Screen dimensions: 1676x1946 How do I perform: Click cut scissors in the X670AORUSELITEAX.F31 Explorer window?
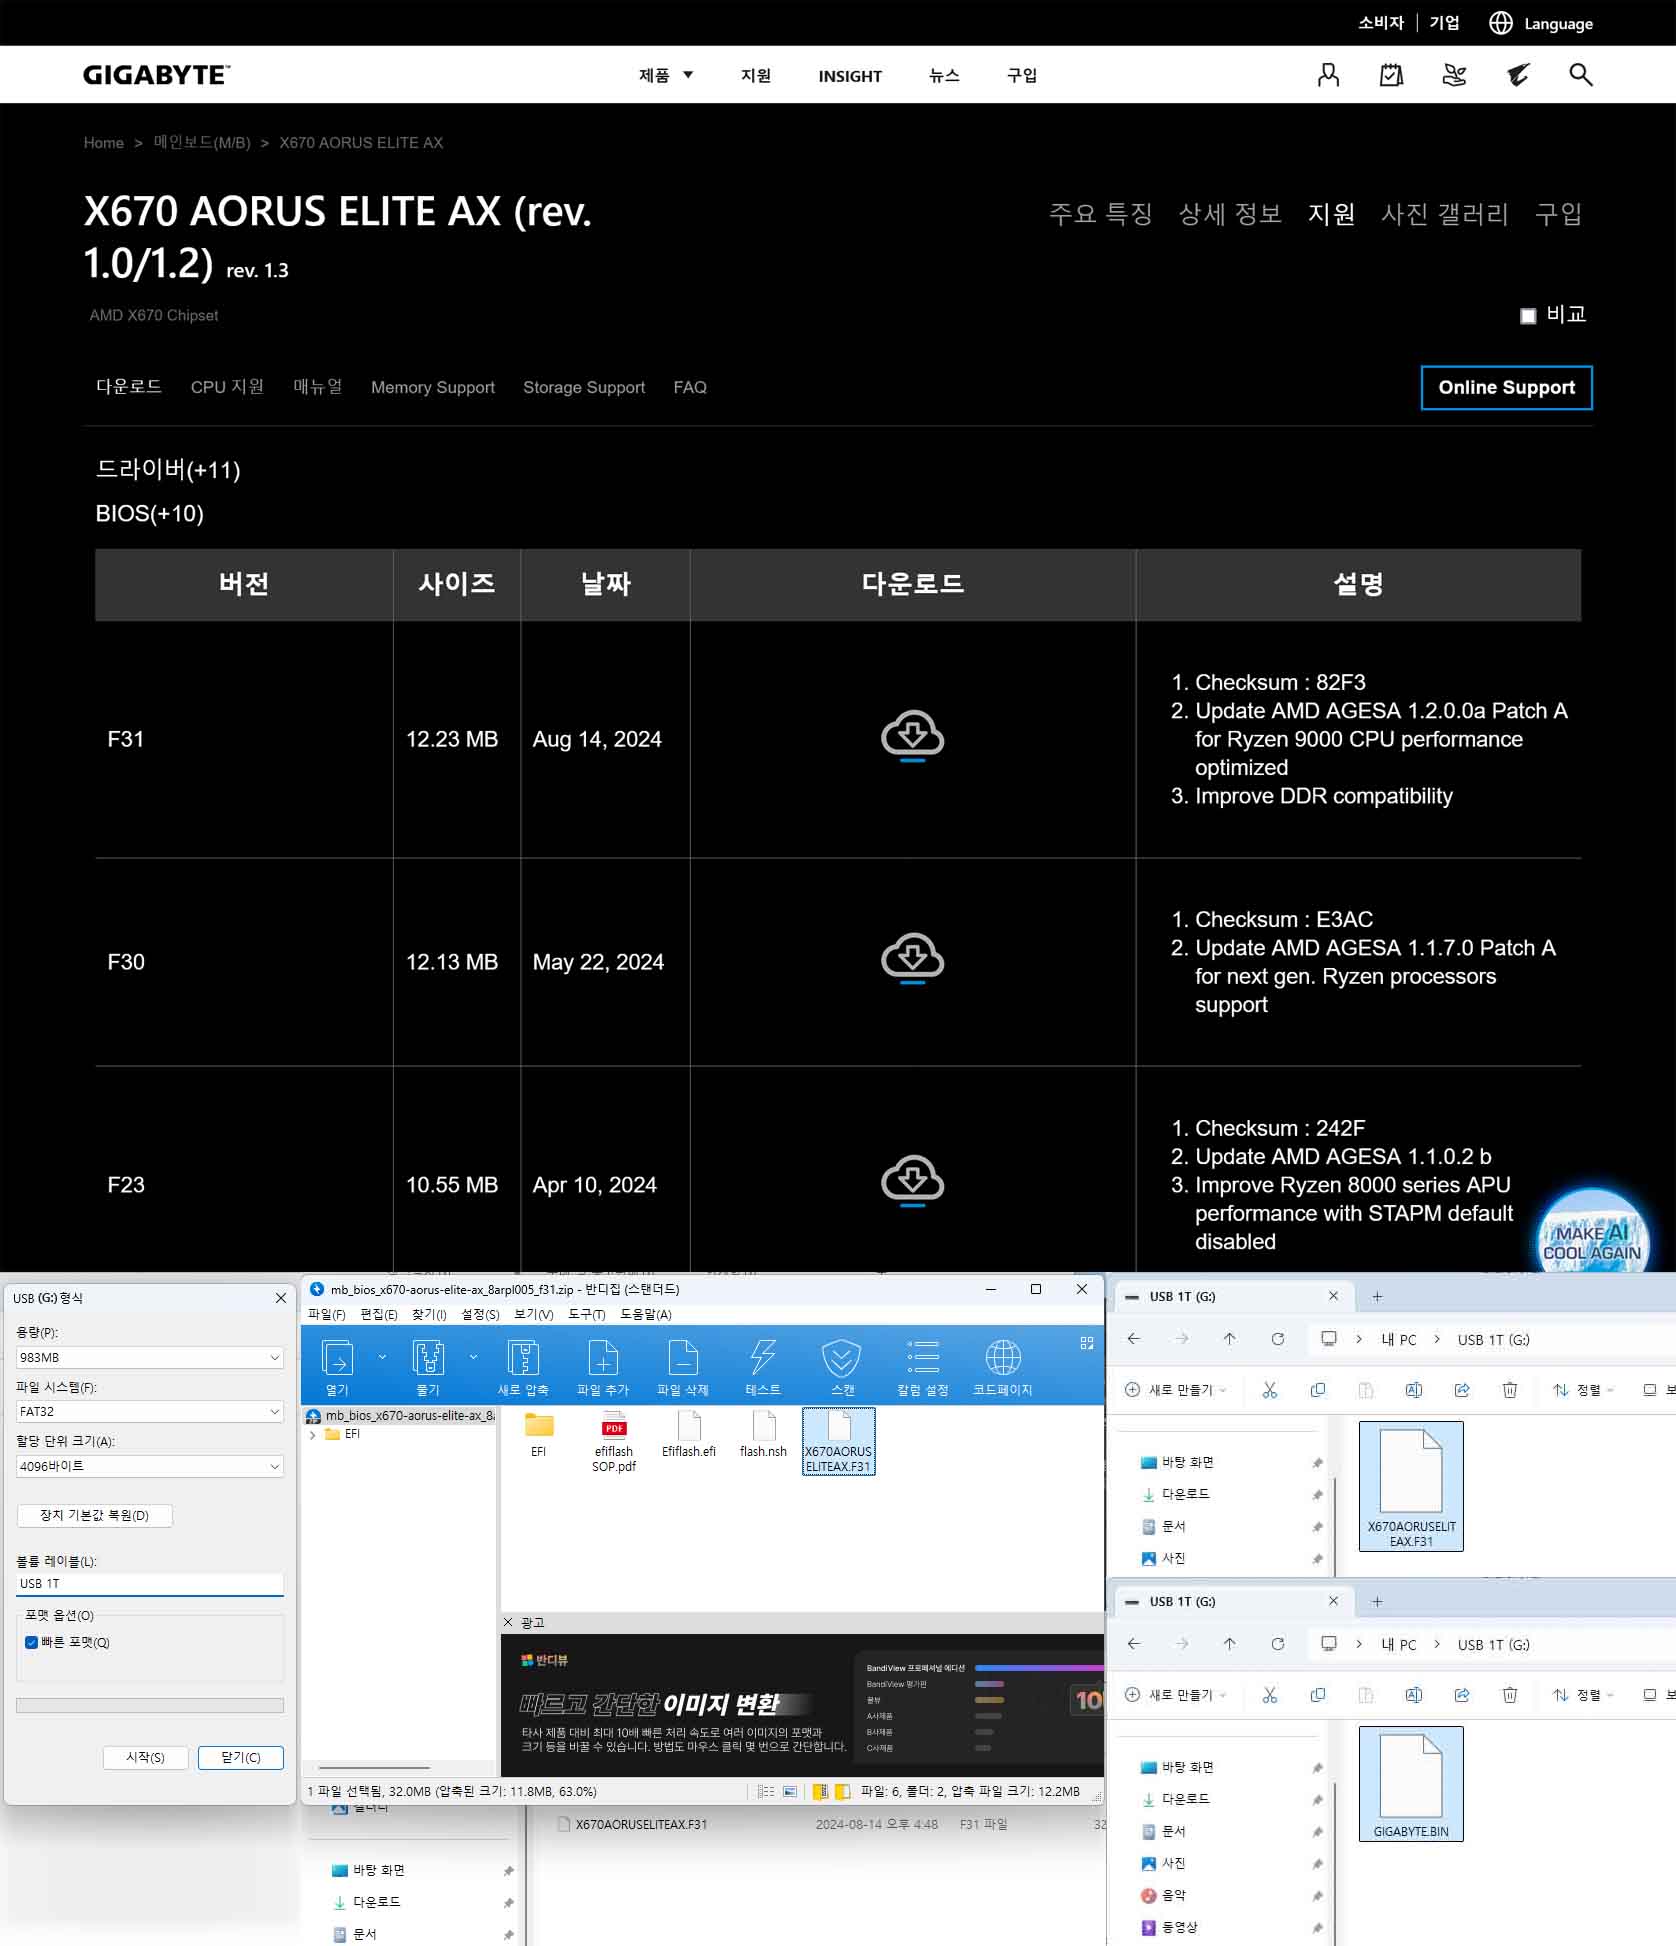1270,1390
